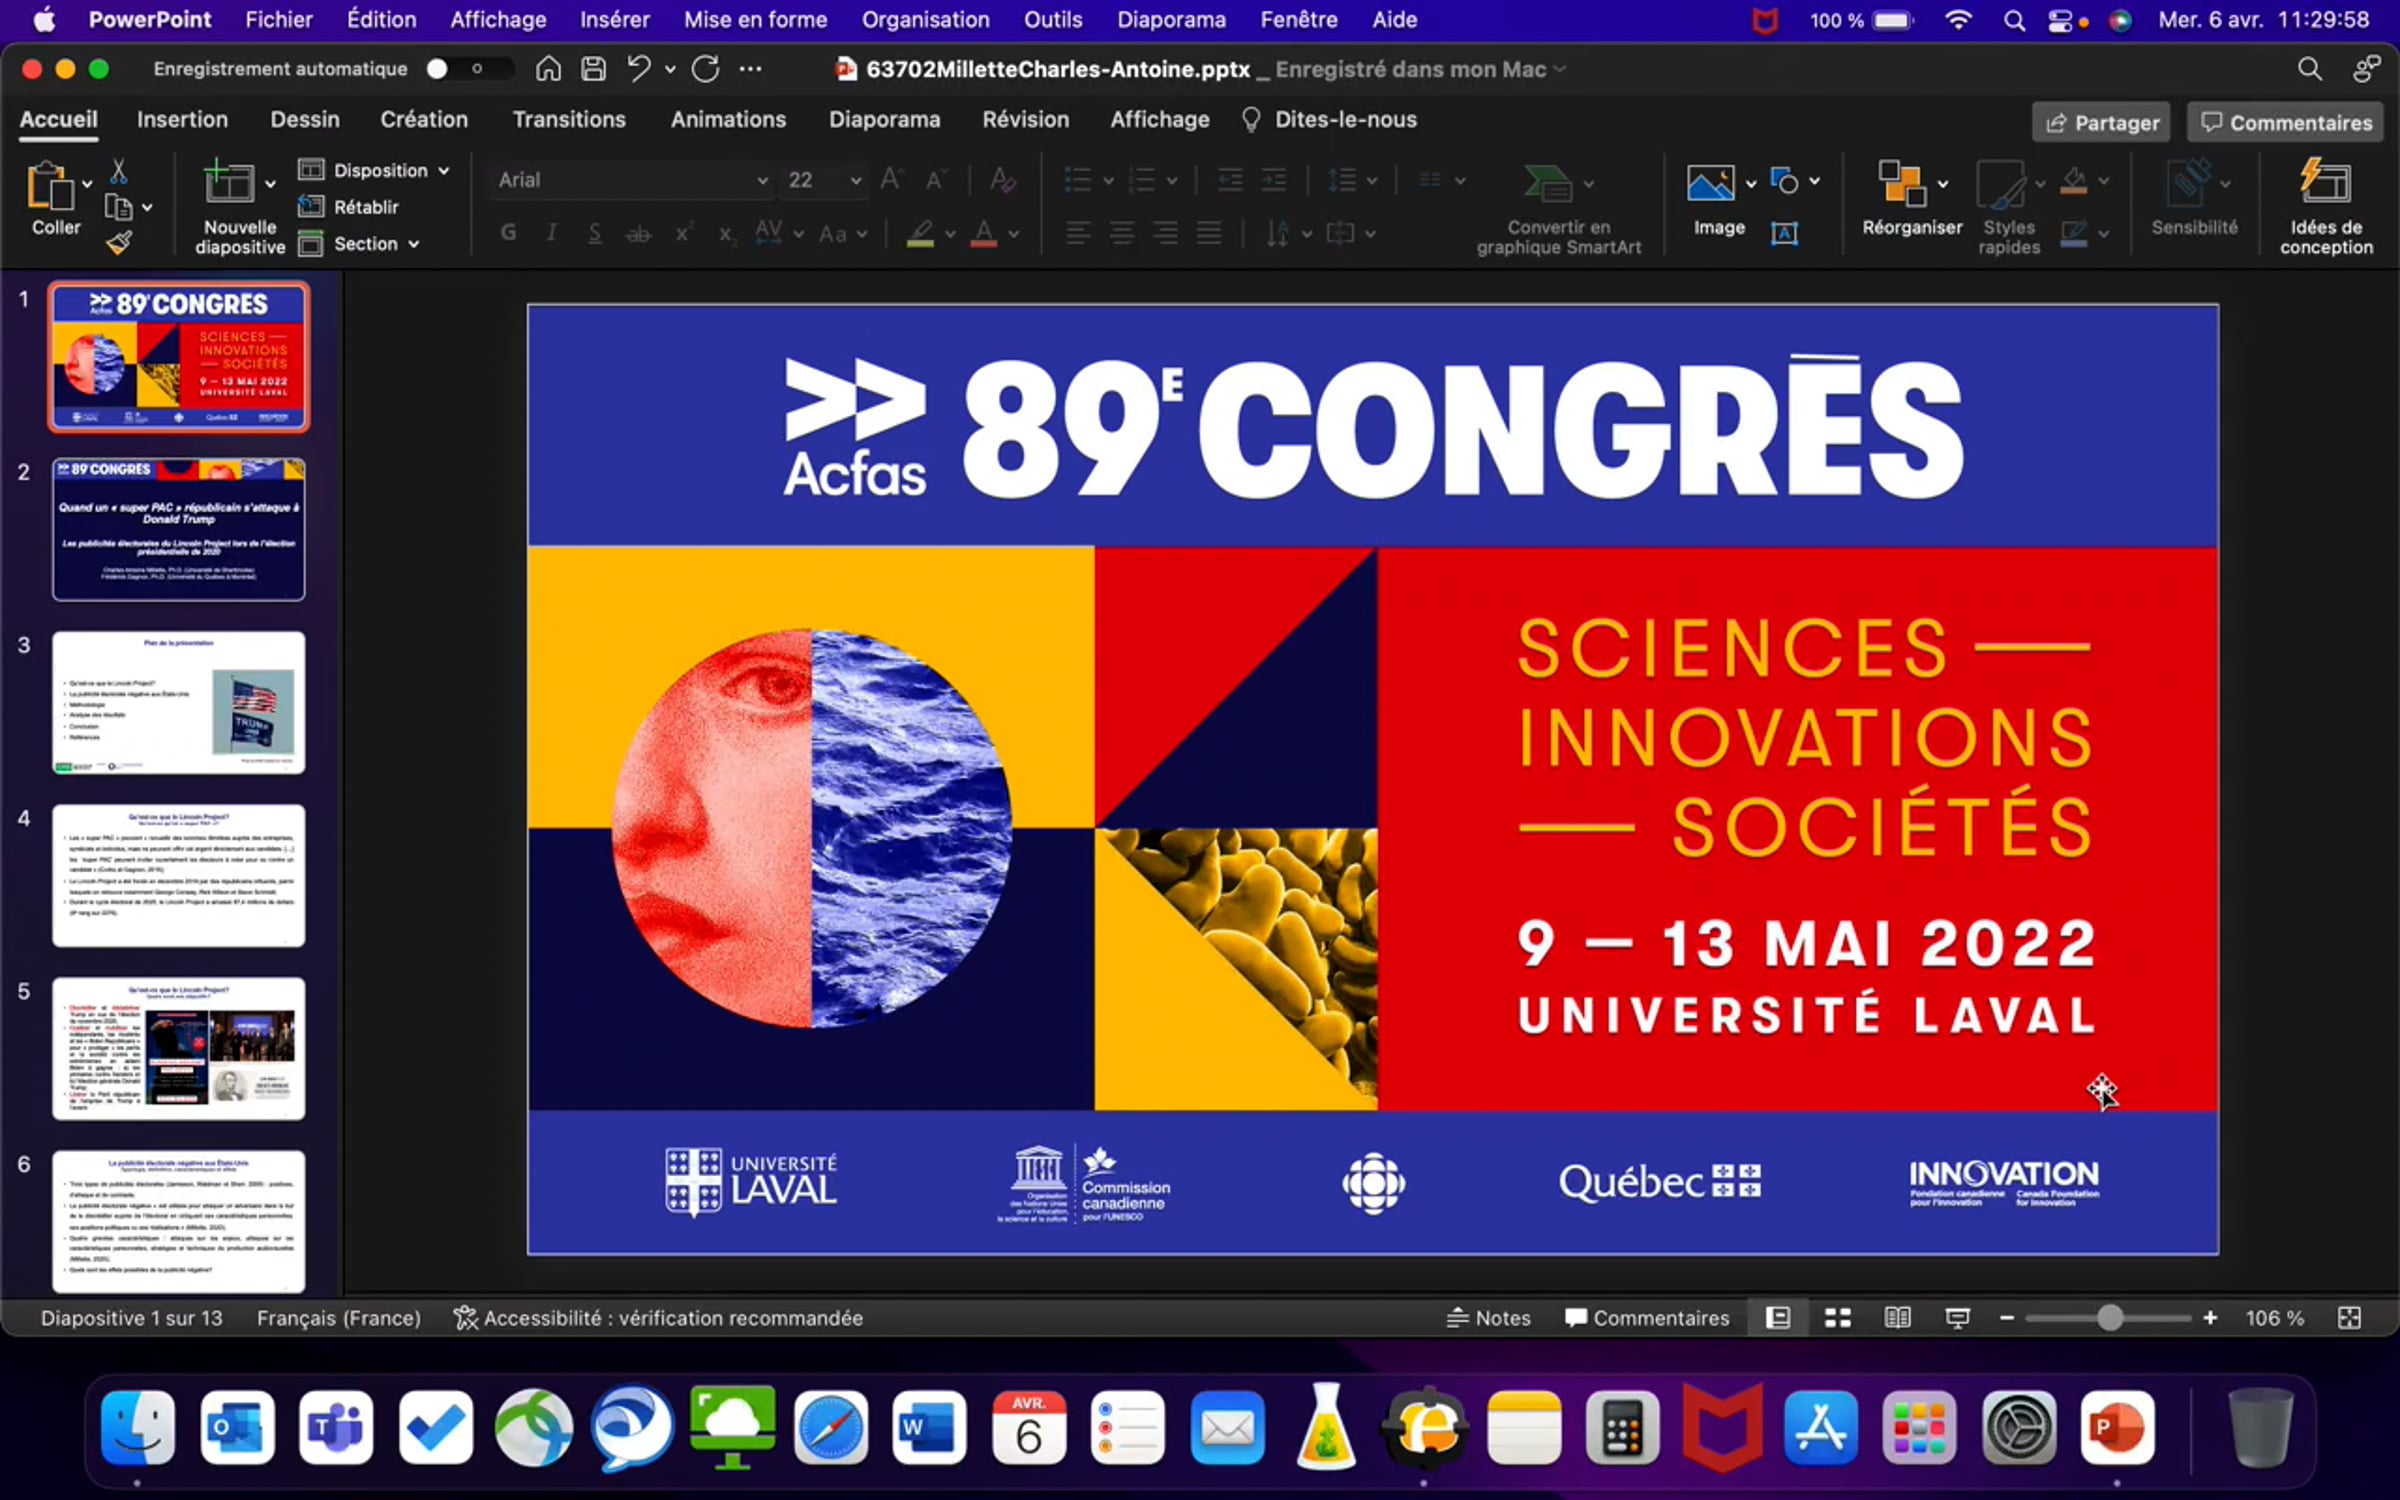Select slide 3 thumbnail with flag image
The height and width of the screenshot is (1500, 2400).
[x=179, y=702]
